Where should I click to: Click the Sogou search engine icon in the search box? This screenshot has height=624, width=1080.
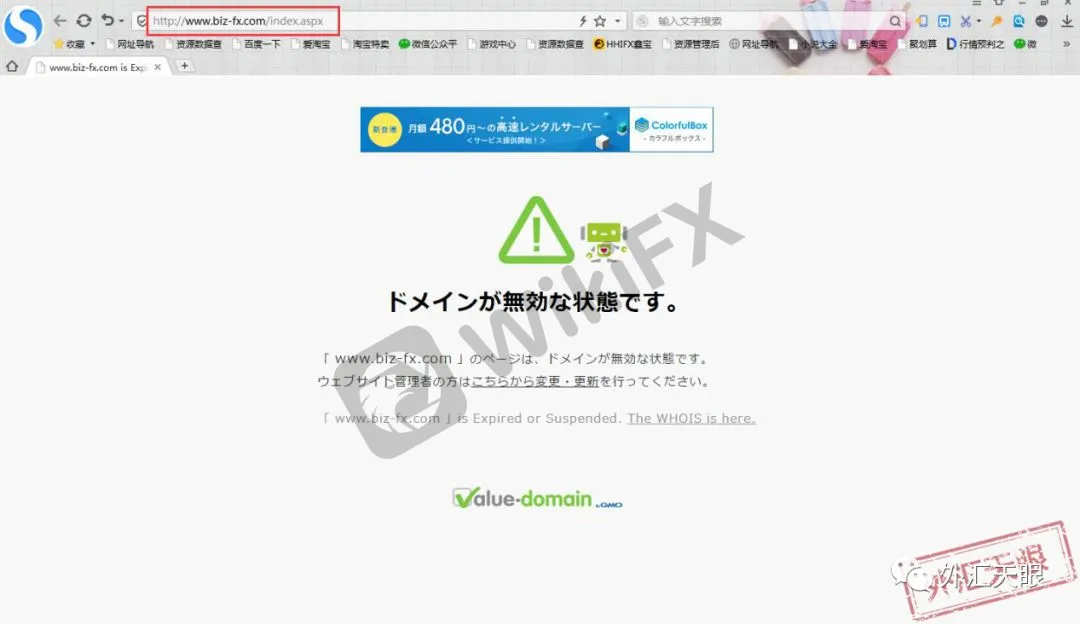click(643, 21)
